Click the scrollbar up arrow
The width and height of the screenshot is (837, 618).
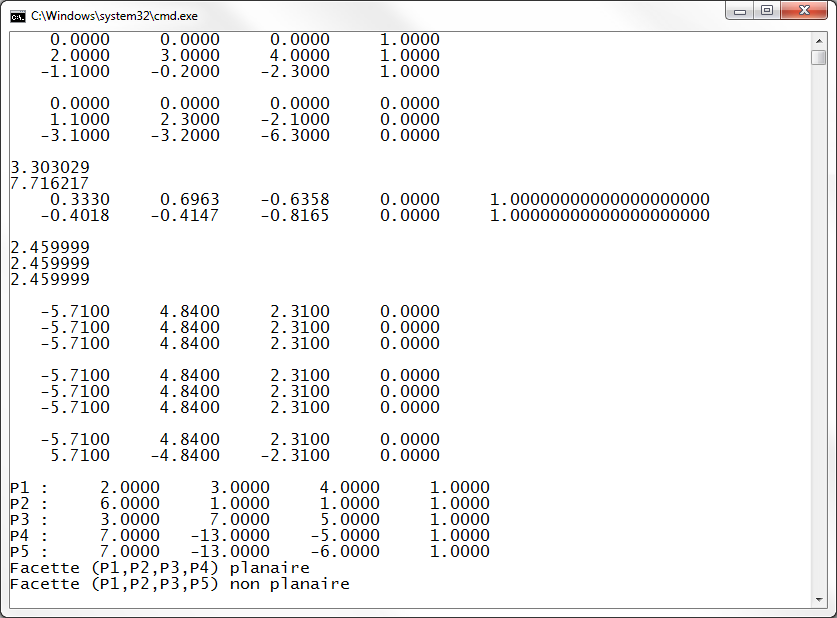818,40
